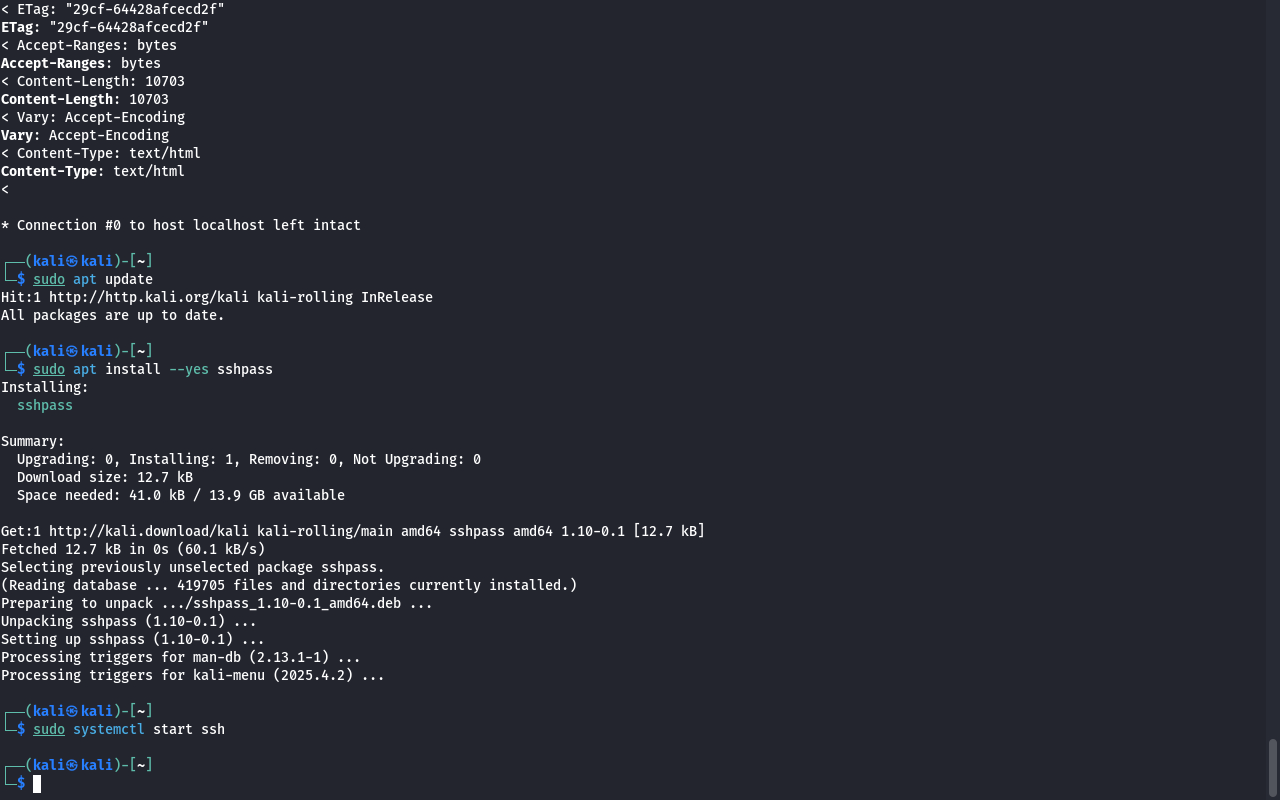The image size is (1280, 800).
Task: Click the bold 'Content-Length' header text
Action: pyautogui.click(x=57, y=99)
